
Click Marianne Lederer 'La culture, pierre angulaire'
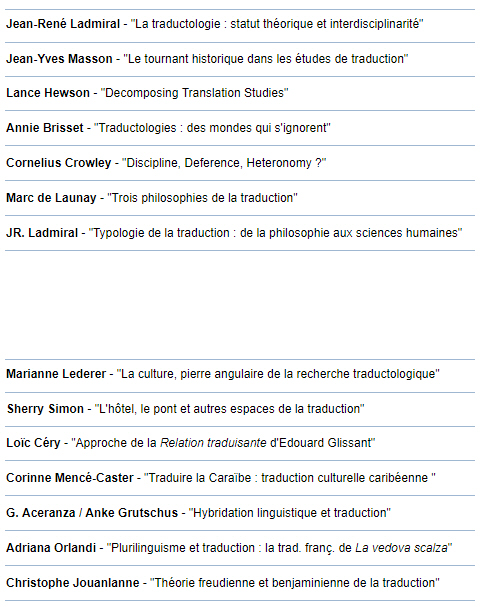223,374
